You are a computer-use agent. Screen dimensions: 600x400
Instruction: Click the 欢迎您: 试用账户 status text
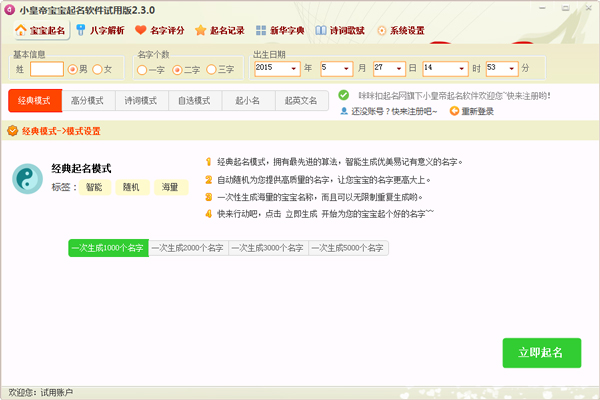click(x=41, y=392)
